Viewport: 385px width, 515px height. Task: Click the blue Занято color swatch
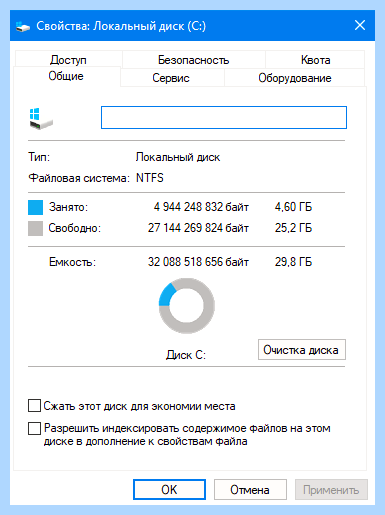pos(35,207)
